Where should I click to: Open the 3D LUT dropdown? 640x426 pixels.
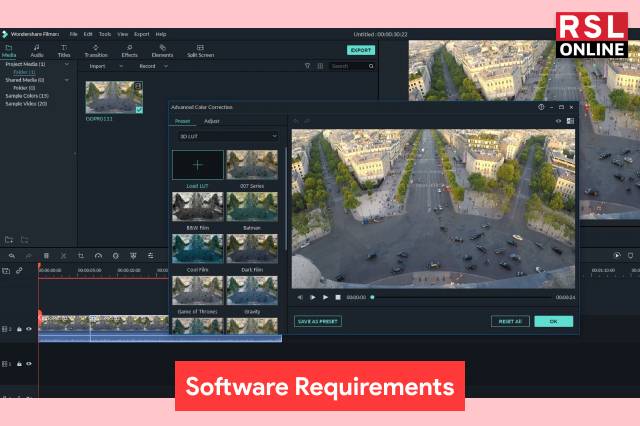pyautogui.click(x=228, y=136)
